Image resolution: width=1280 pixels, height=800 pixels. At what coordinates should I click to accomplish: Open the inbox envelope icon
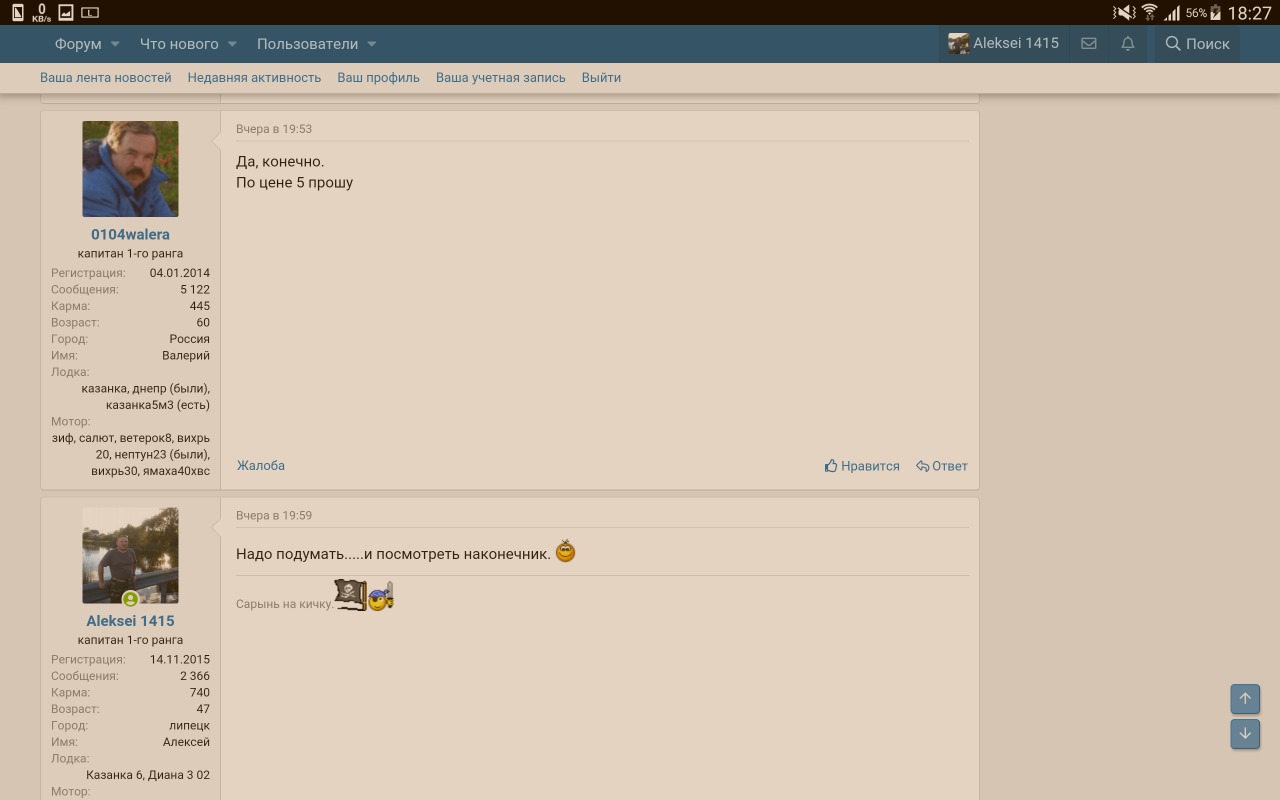[x=1089, y=44]
